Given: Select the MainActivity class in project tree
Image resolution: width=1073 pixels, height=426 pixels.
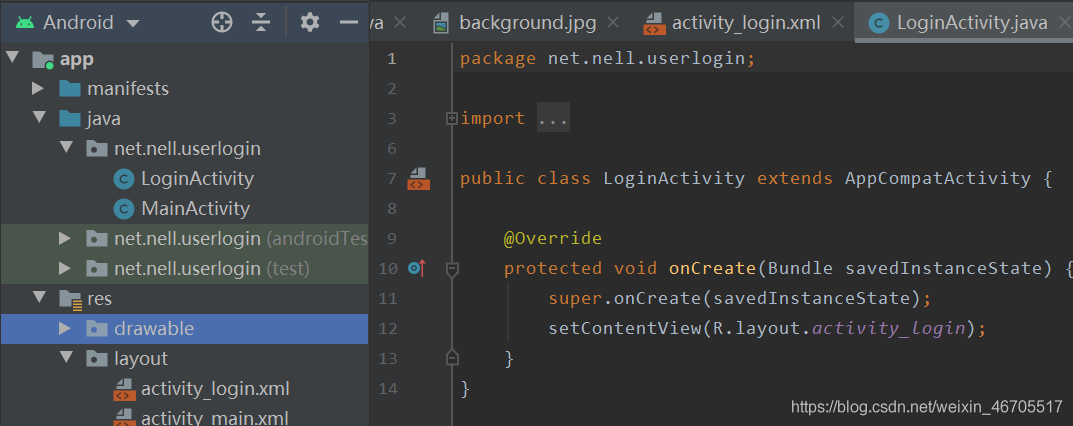Looking at the screenshot, I should pyautogui.click(x=195, y=209).
